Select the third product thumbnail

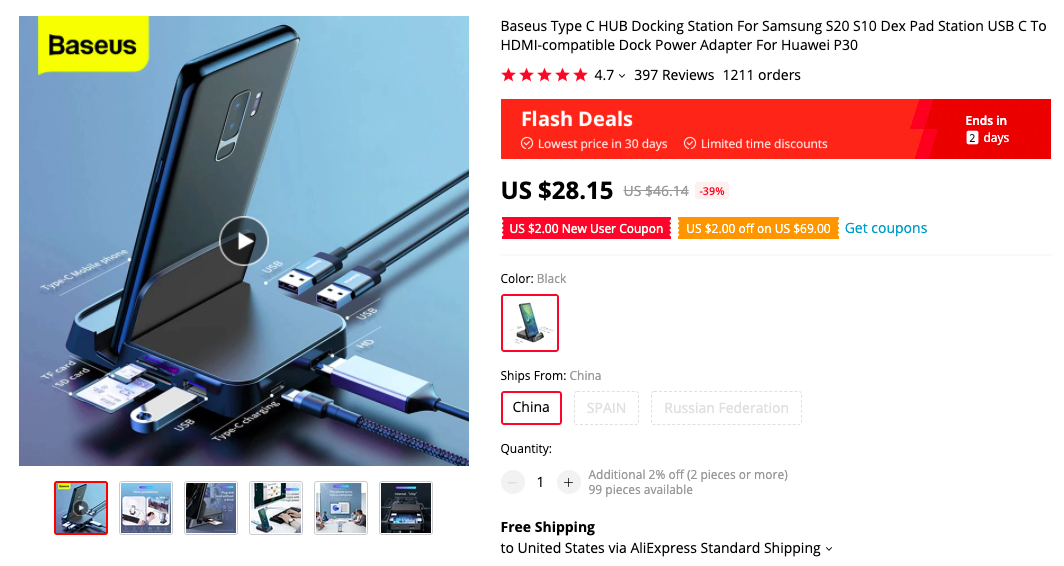coord(211,508)
